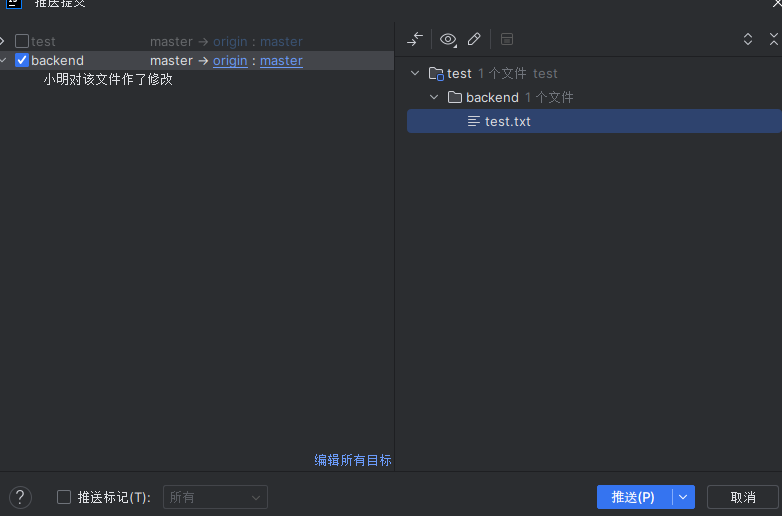Click the Show Diff arrows icon
The height and width of the screenshot is (516, 782).
coord(415,39)
